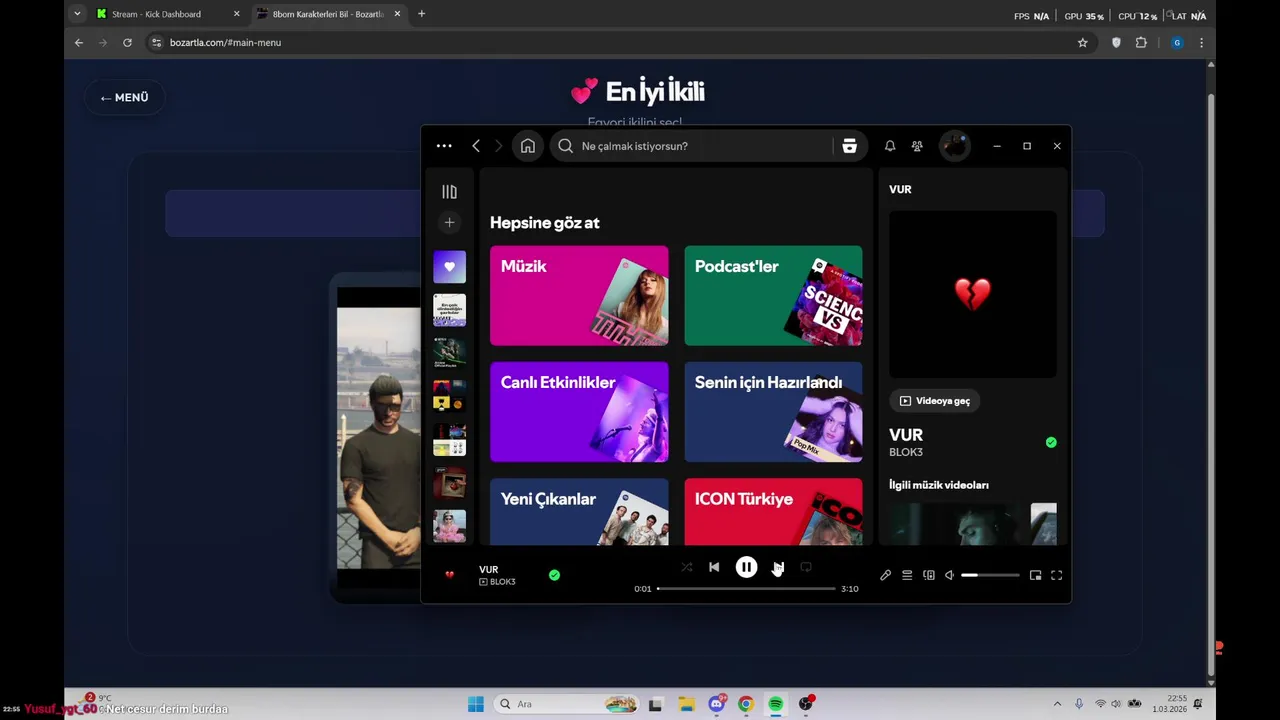
Task: Open File Explorer from the taskbar
Action: [x=686, y=704]
